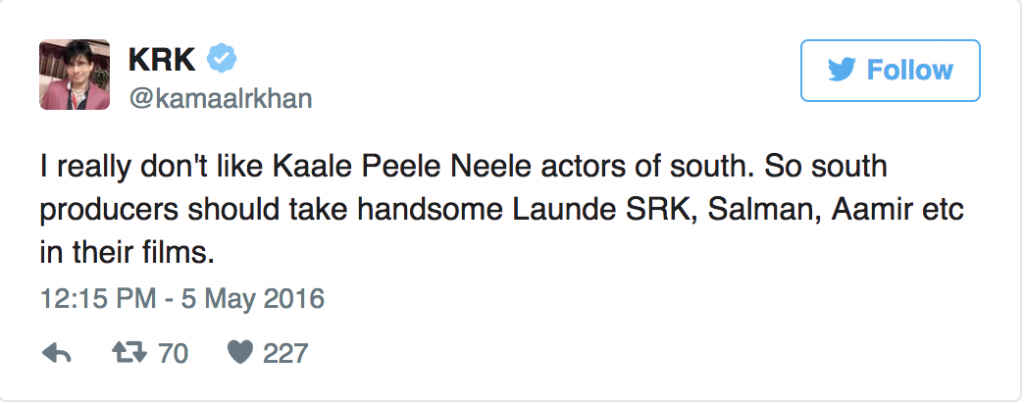The height and width of the screenshot is (404, 1024).
Task: Click the blue verified badge next to KRK
Action: (x=221, y=62)
